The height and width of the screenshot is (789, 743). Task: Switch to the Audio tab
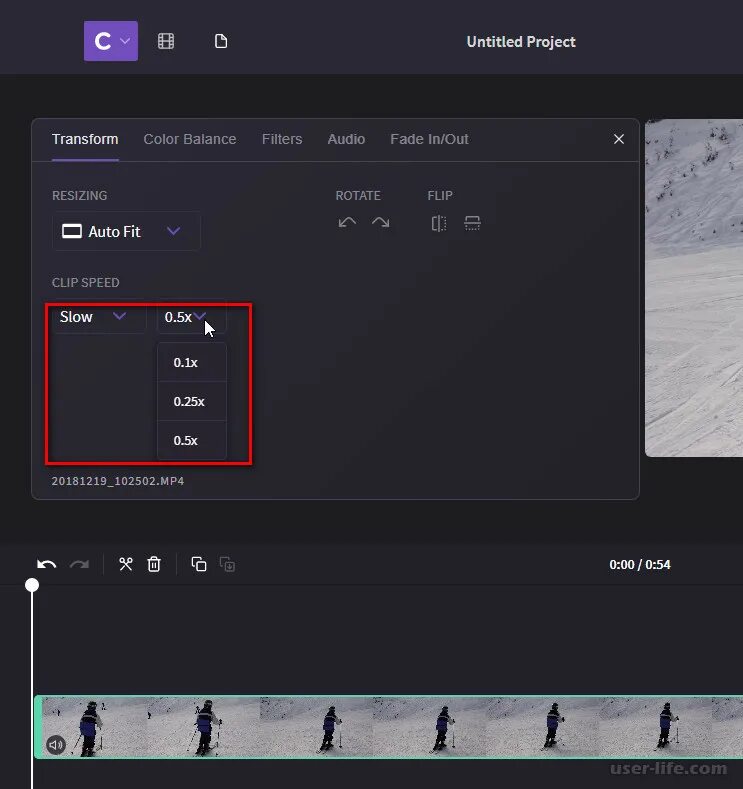(346, 139)
